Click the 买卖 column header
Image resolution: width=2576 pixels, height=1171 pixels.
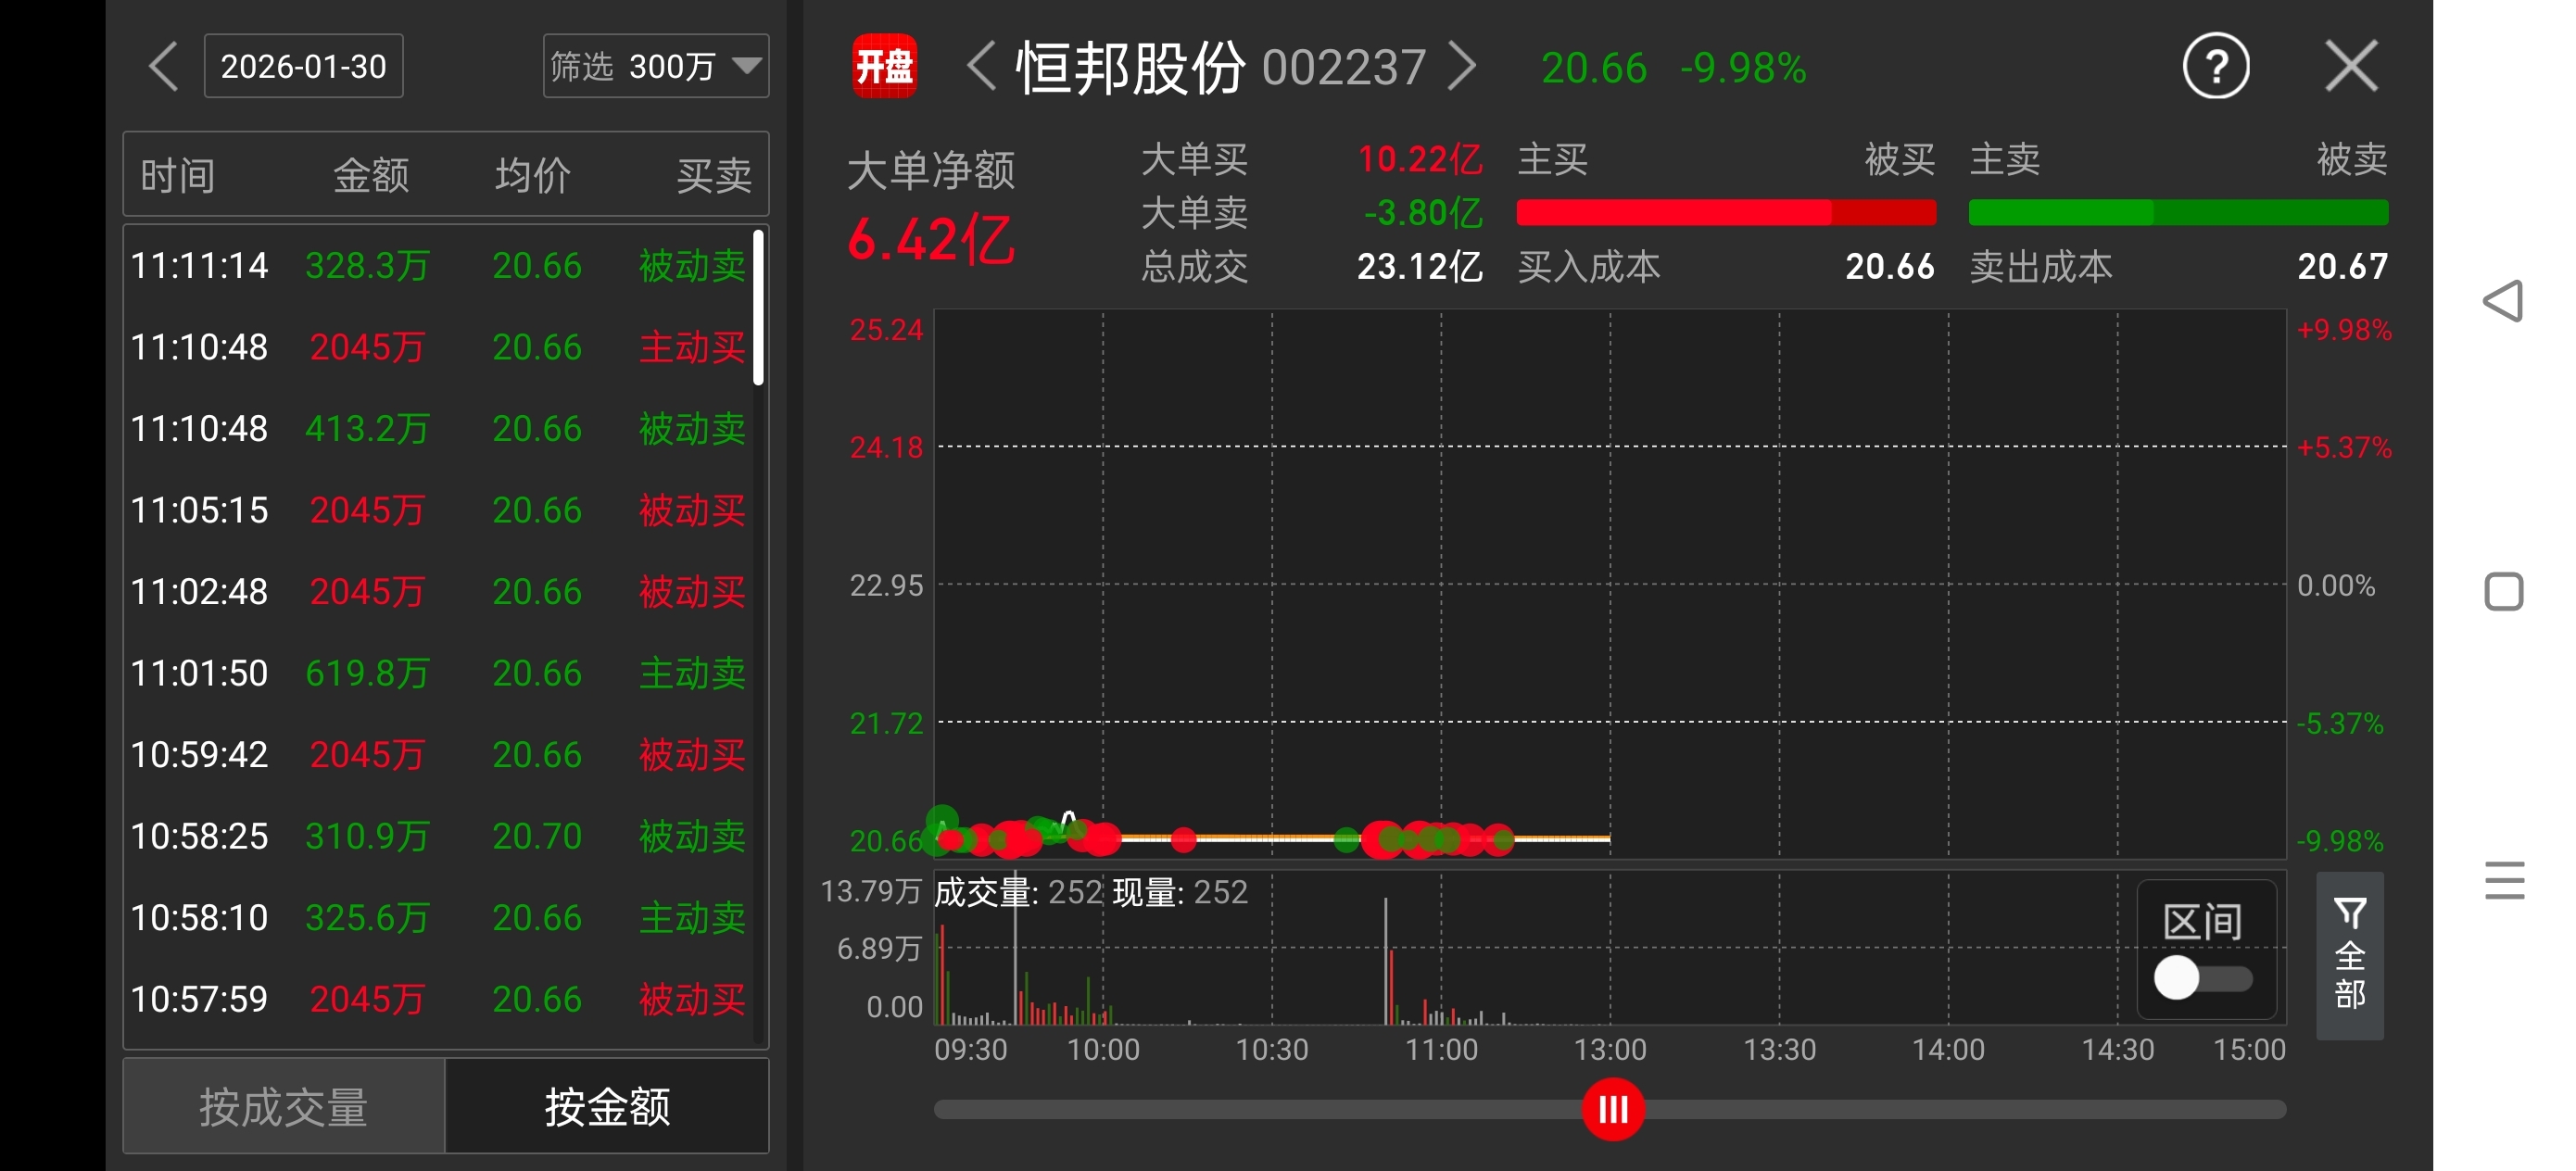tap(713, 175)
